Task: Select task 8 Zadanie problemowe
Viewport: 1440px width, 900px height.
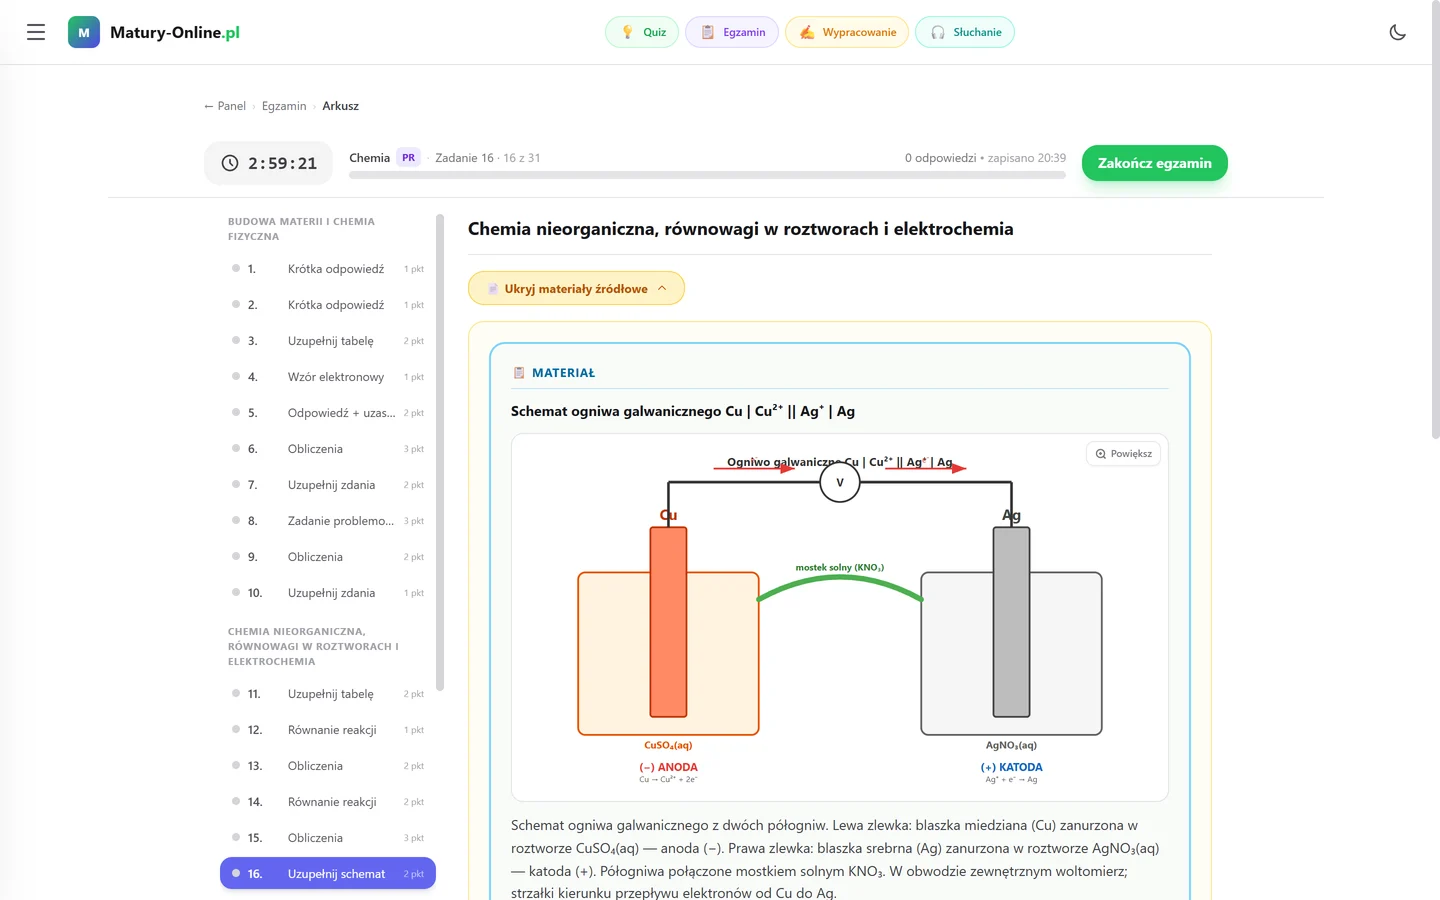Action: click(x=328, y=521)
